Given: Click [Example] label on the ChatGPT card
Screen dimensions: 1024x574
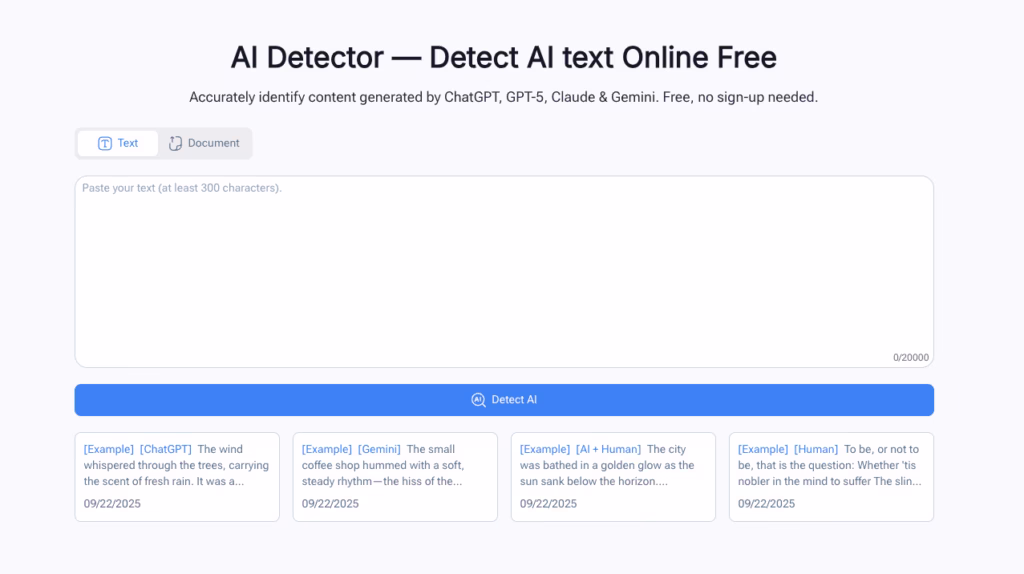Looking at the screenshot, I should [x=109, y=449].
